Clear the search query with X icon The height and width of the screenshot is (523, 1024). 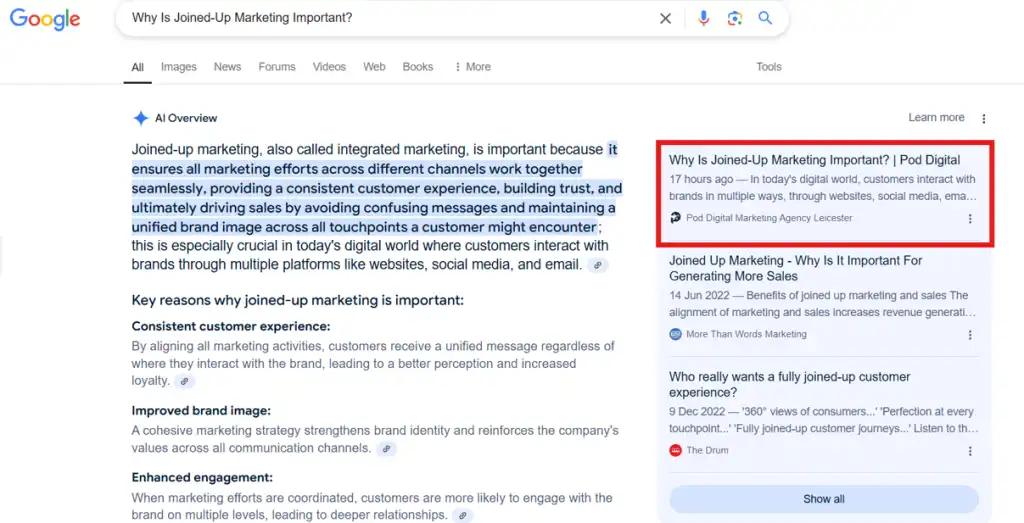tap(666, 19)
